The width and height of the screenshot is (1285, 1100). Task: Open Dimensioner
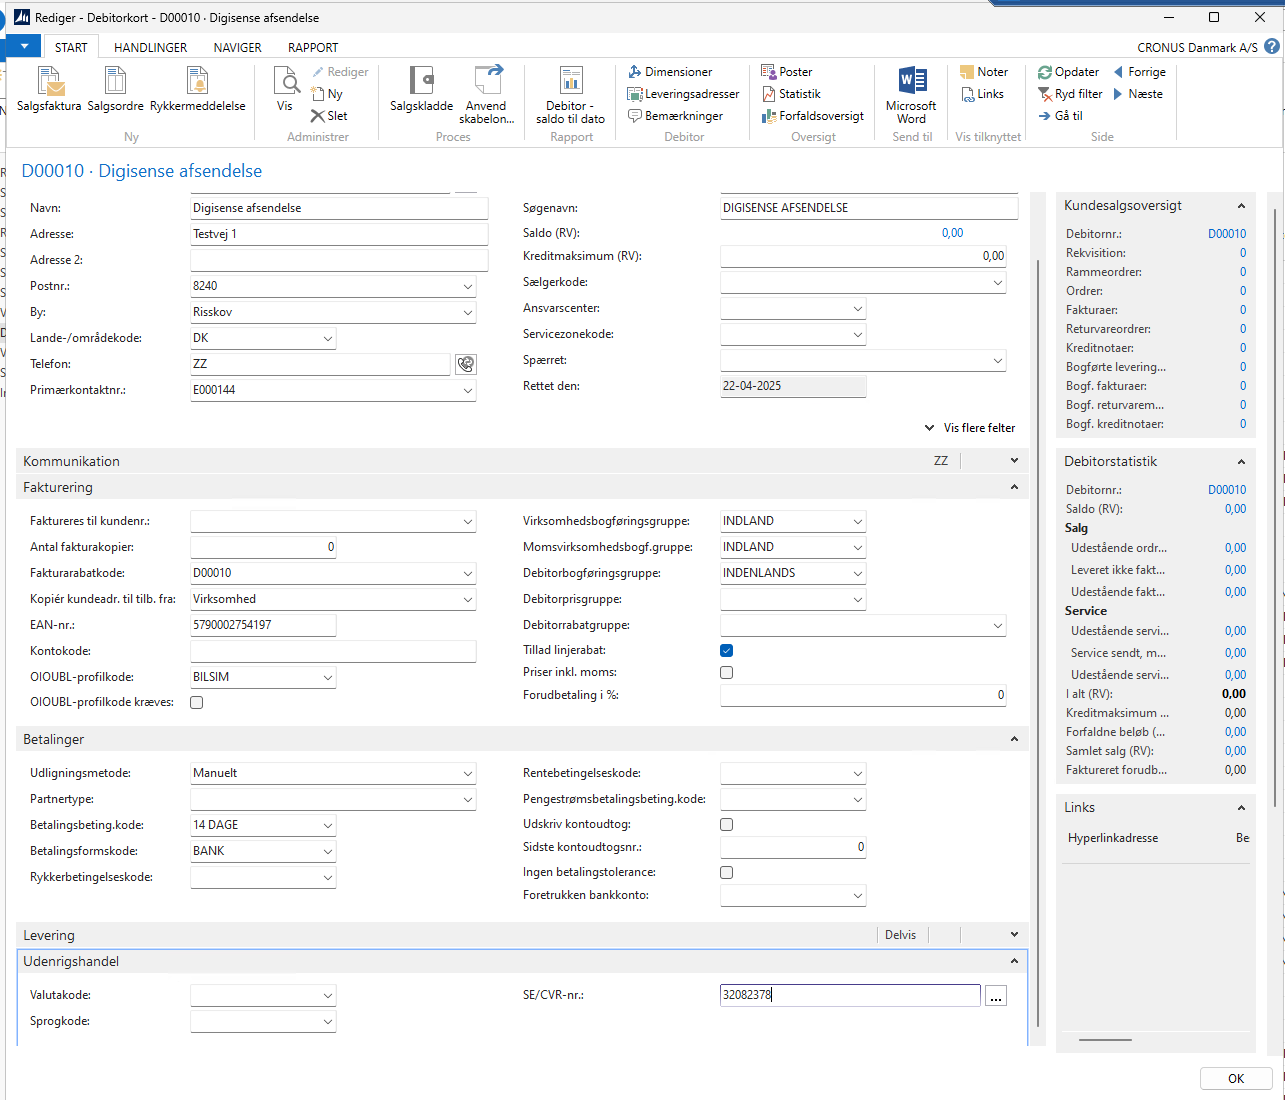click(x=670, y=72)
